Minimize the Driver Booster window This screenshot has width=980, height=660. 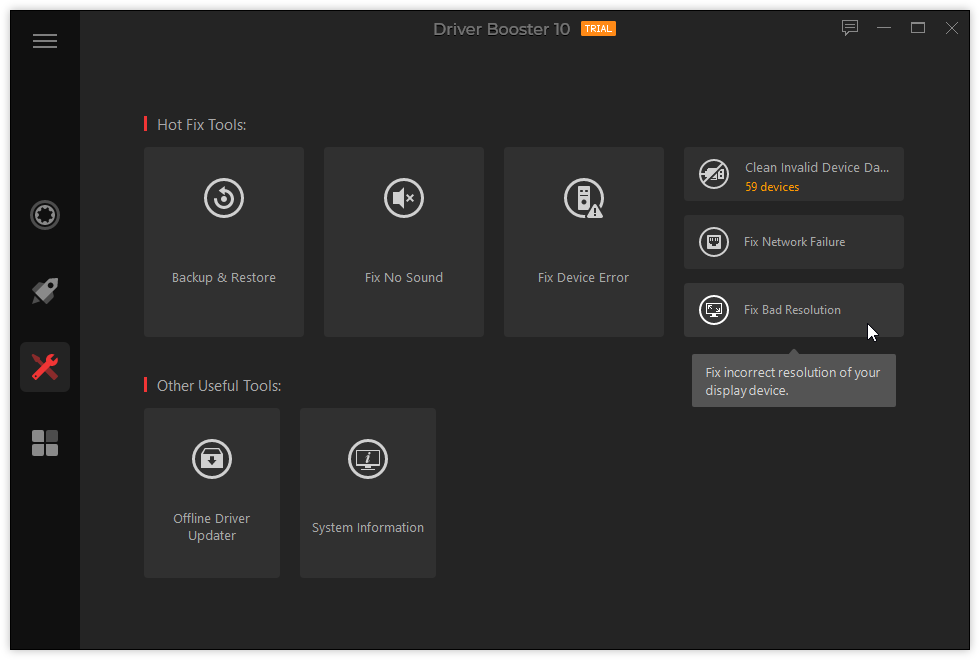click(884, 28)
